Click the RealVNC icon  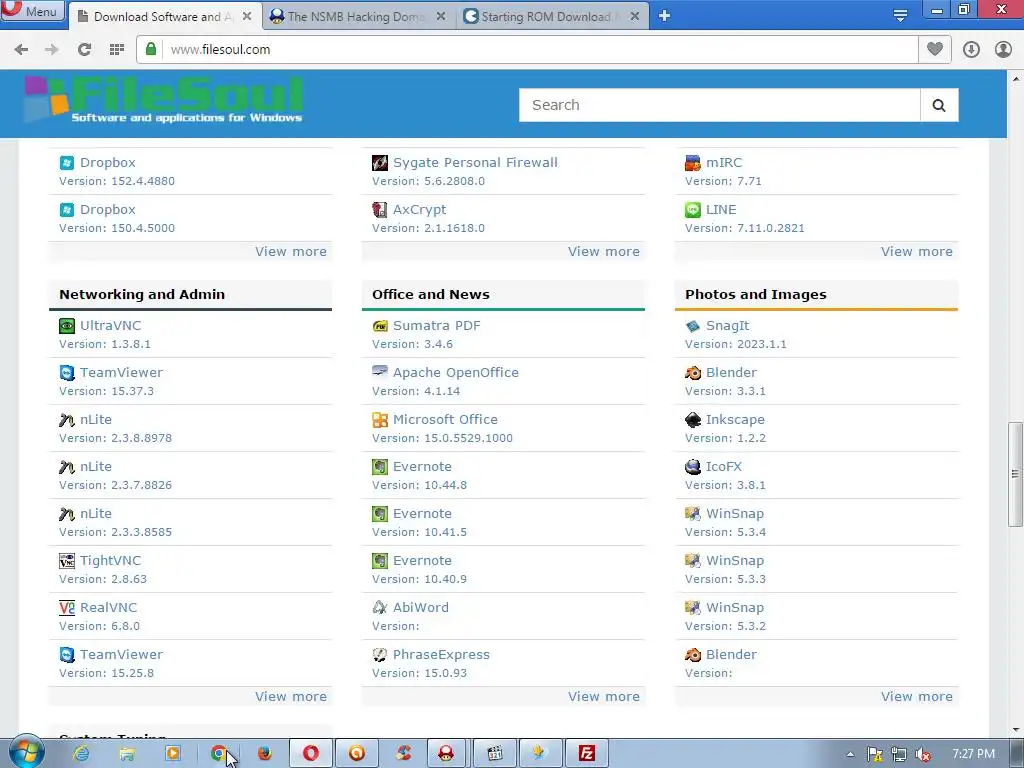67,608
